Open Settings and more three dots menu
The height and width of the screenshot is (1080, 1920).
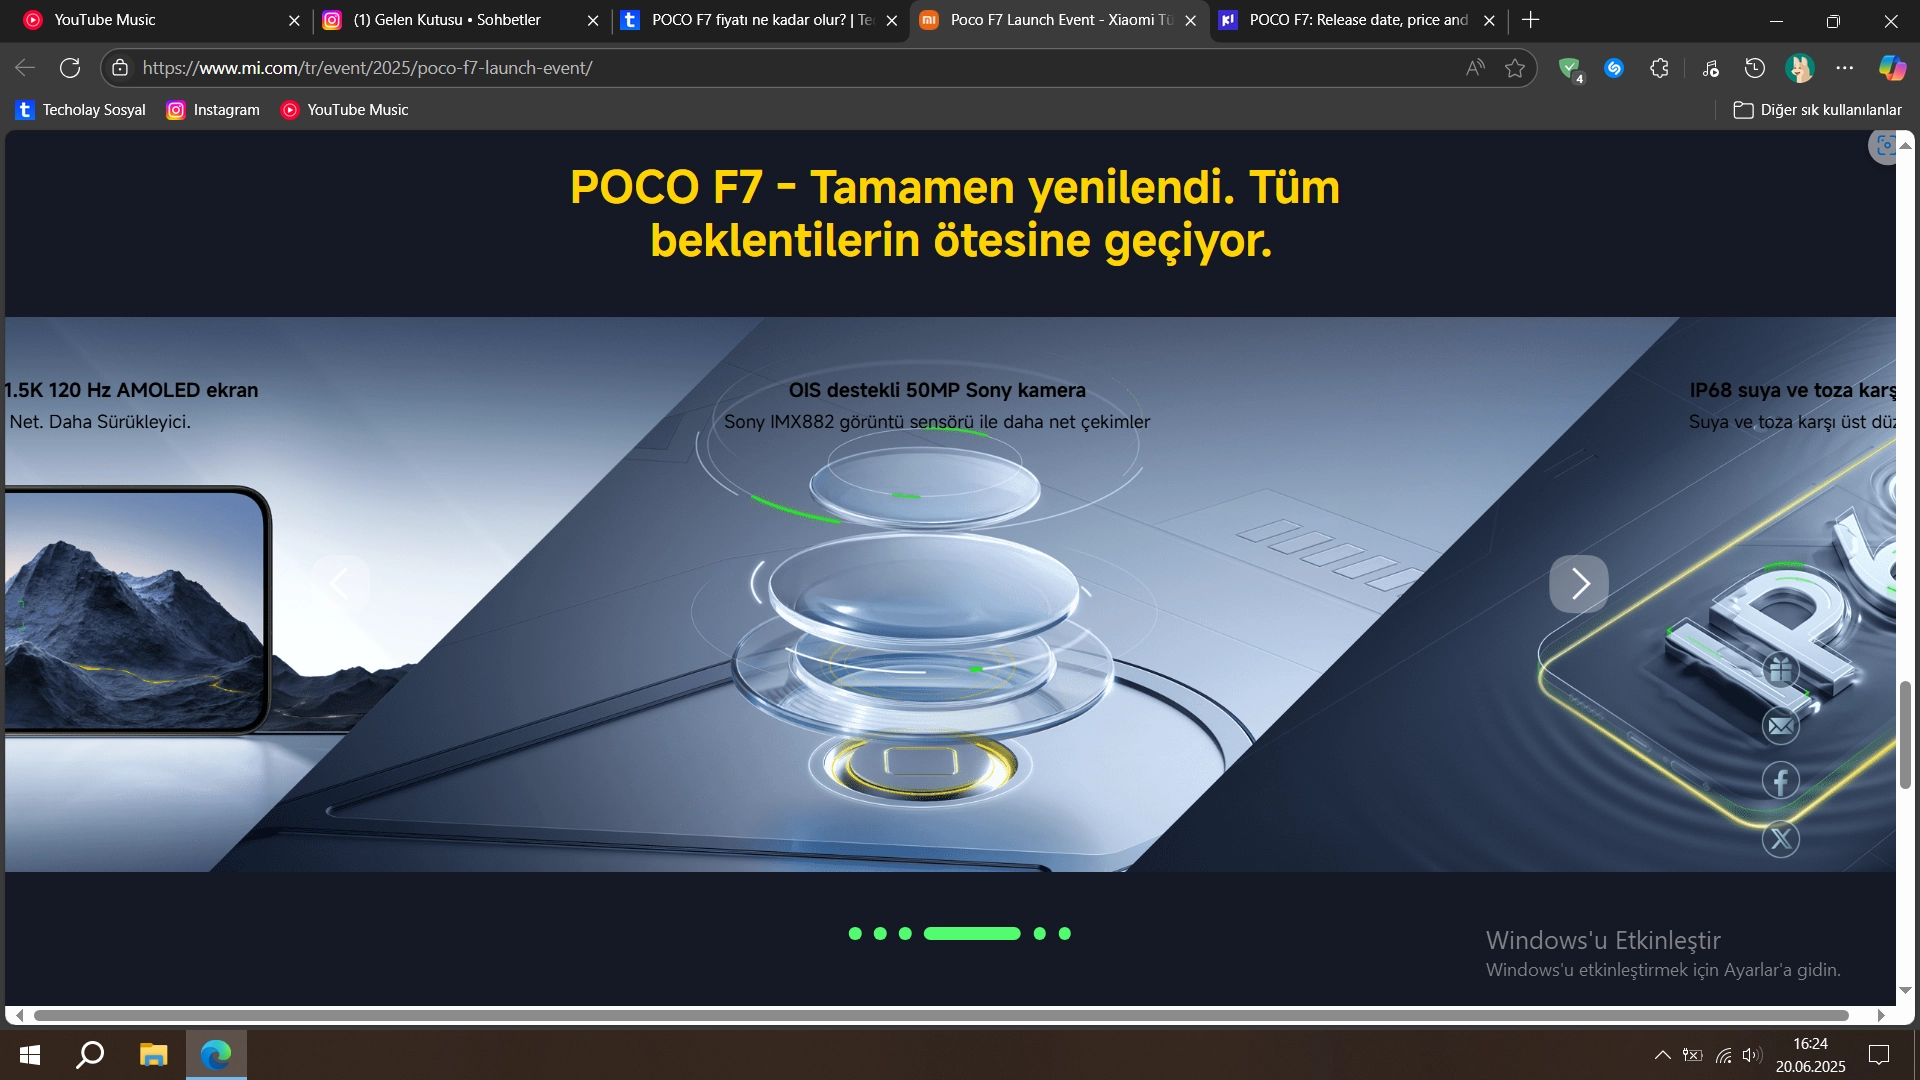[x=1845, y=68]
